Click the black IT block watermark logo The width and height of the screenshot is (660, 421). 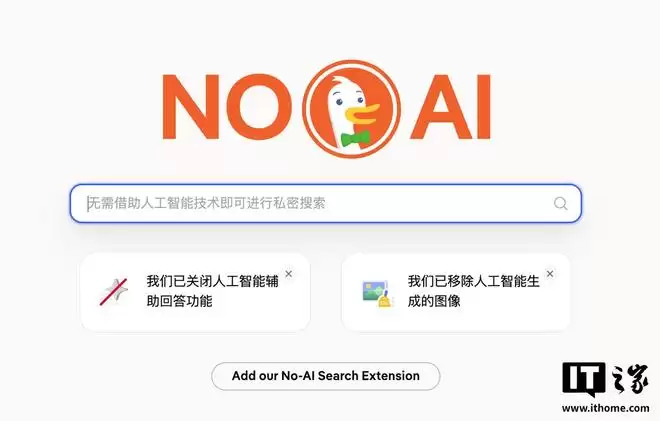click(x=584, y=378)
